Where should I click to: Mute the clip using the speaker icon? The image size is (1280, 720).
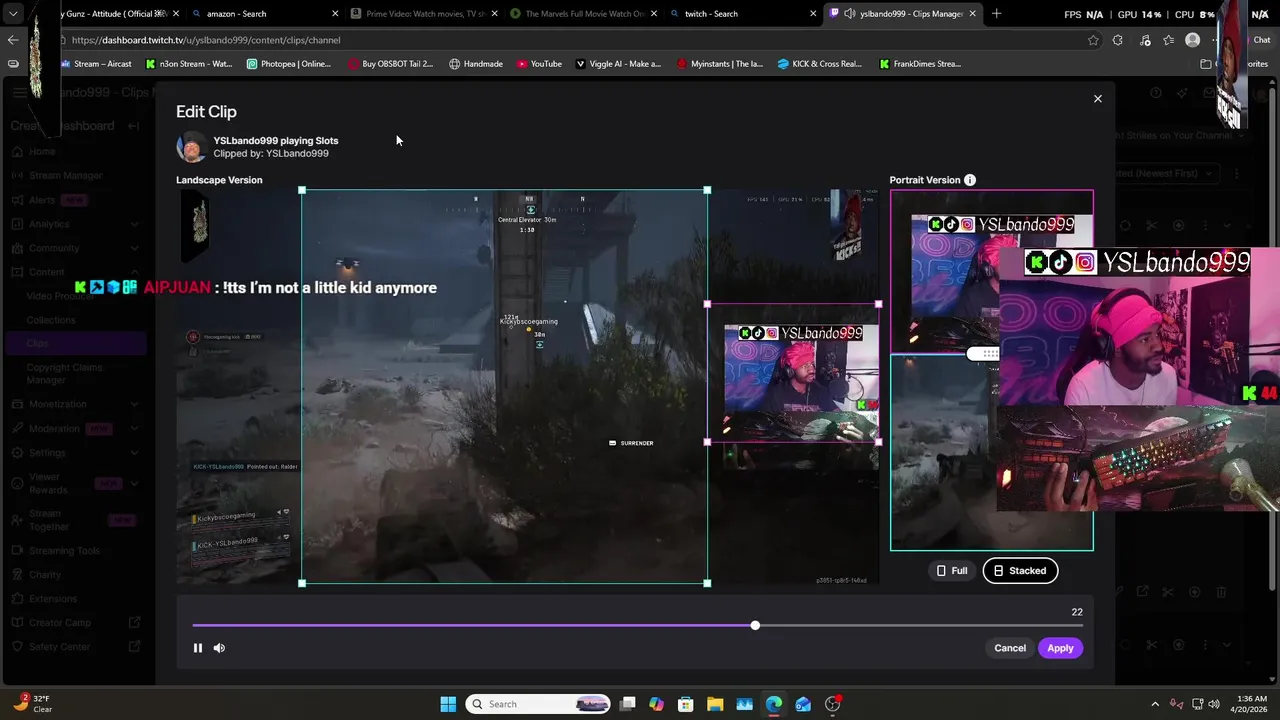pyautogui.click(x=219, y=648)
